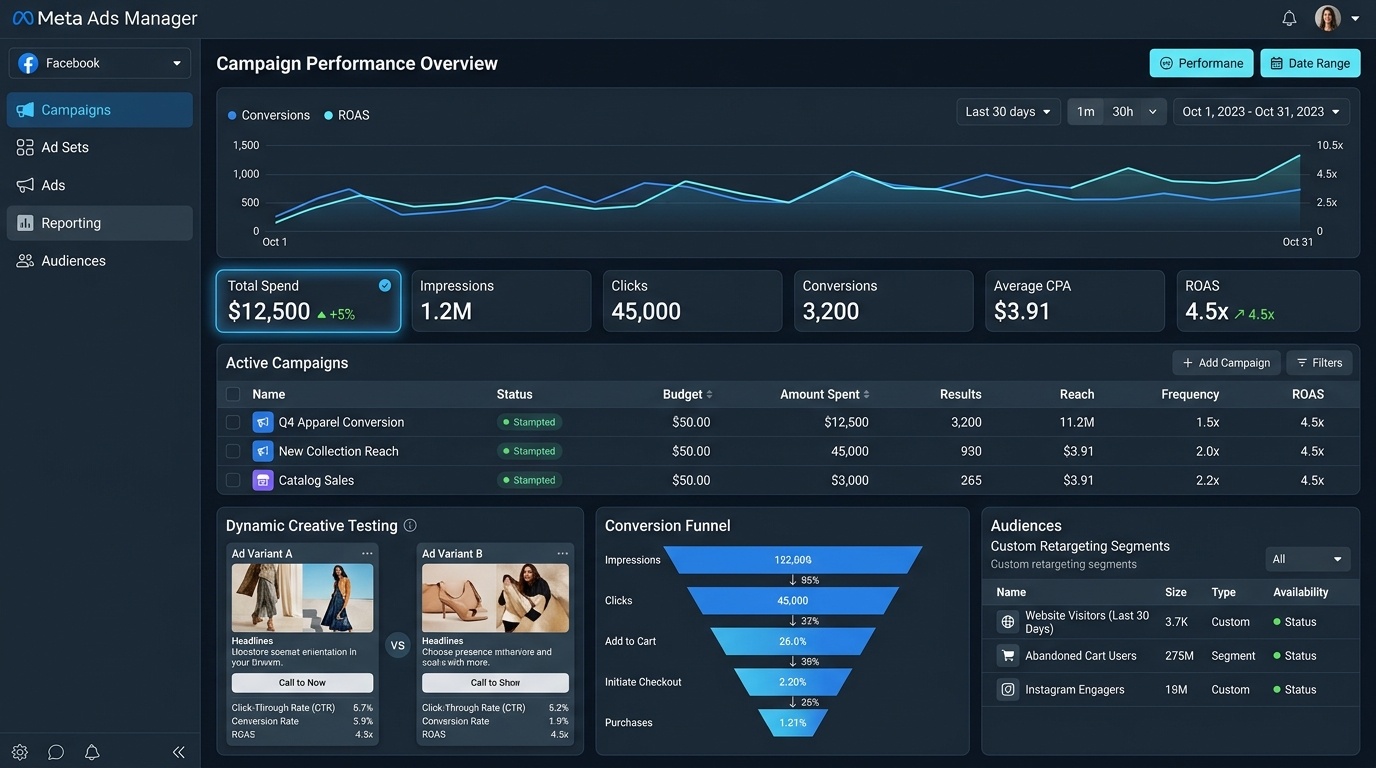Click the Meta logo icon
Screen dimensions: 1376x768
pyautogui.click(x=22, y=18)
